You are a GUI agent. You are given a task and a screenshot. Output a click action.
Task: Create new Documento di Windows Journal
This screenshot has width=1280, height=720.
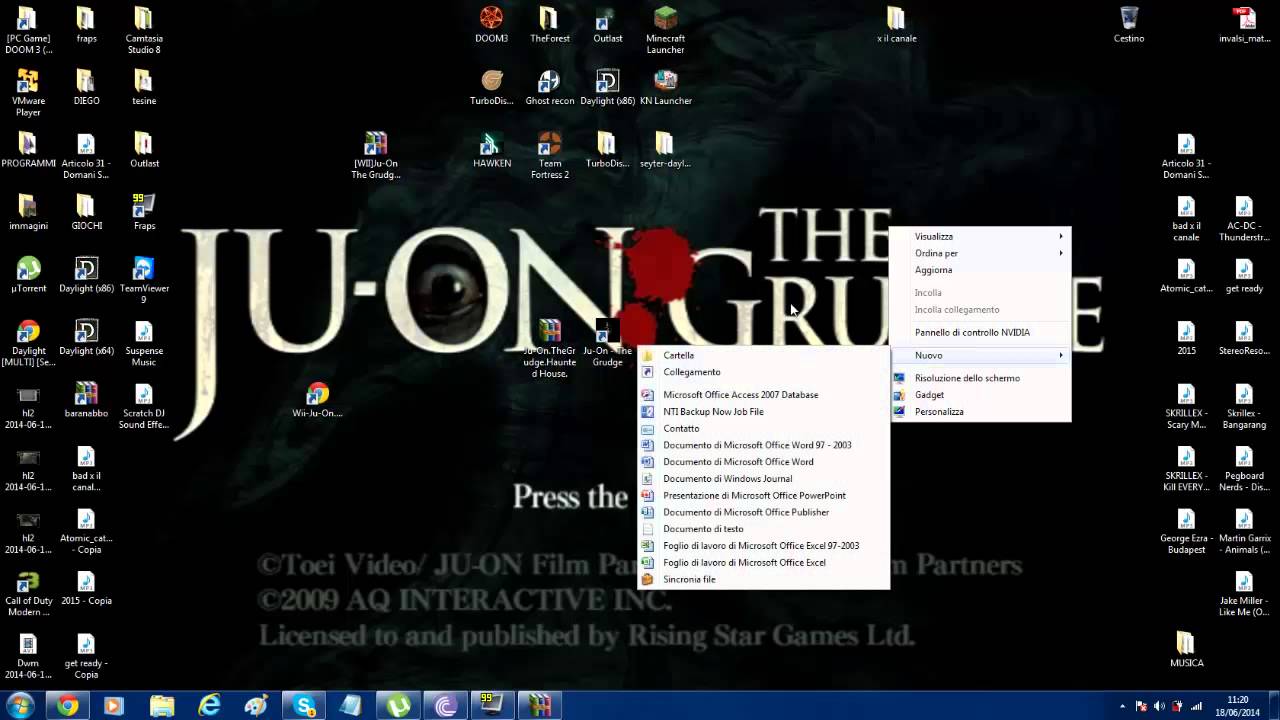(x=763, y=479)
